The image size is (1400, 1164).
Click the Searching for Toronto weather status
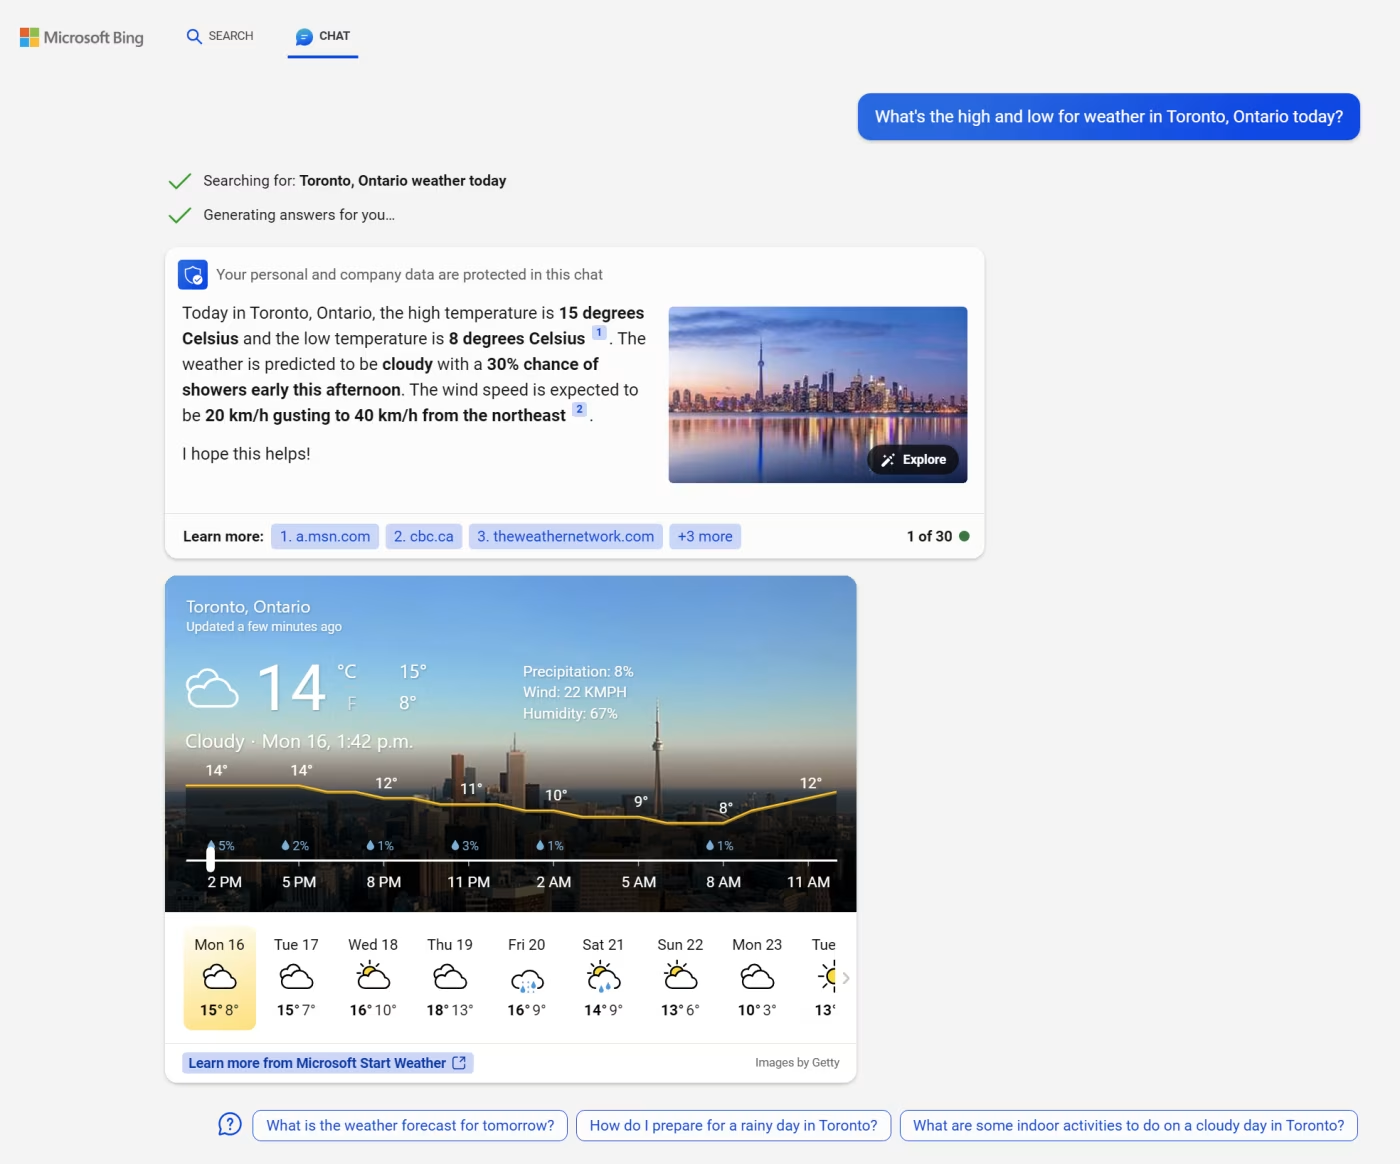point(355,181)
